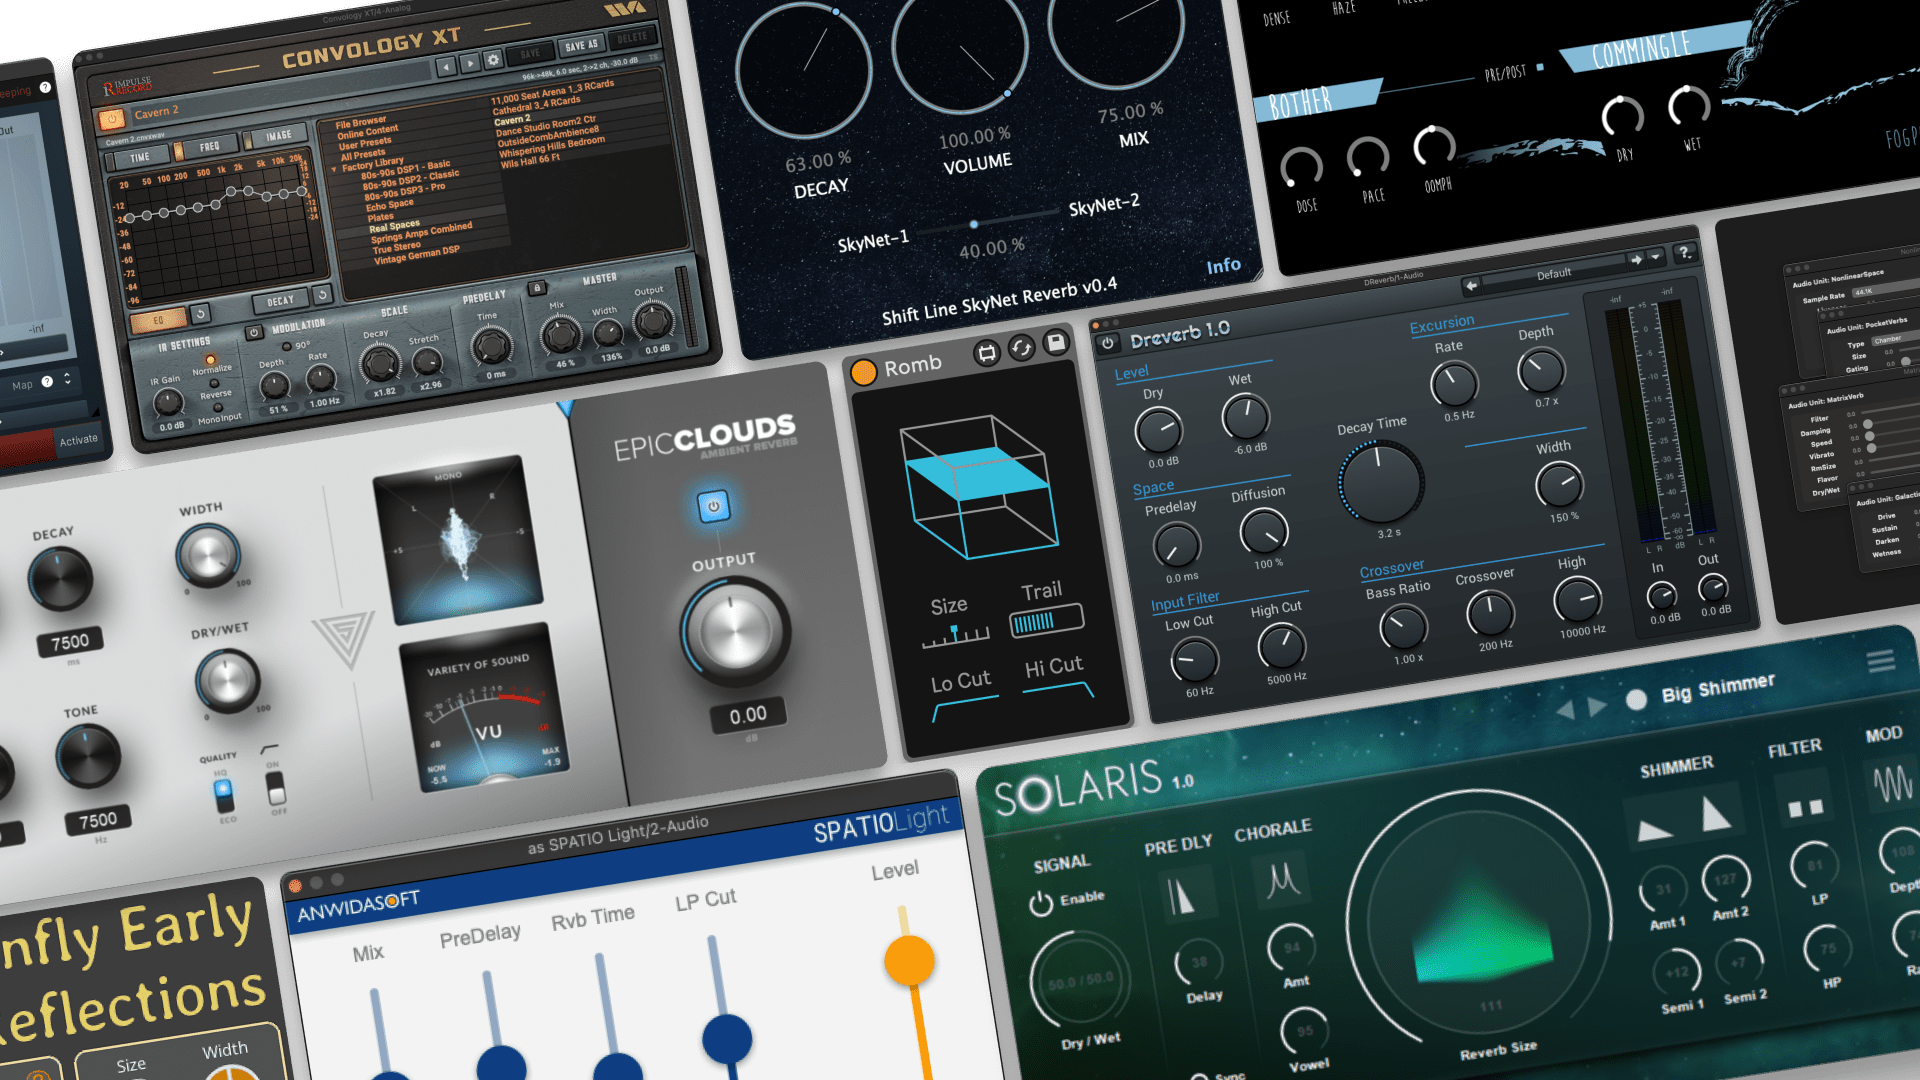Viewport: 1920px width, 1080px height.
Task: Collapse Factory Library tree in Convology XT
Action: point(334,169)
